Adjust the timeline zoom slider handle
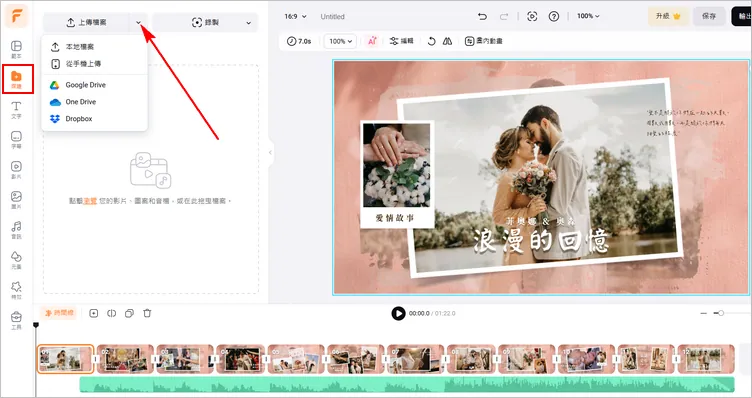This screenshot has width=752, height=398. (x=720, y=313)
